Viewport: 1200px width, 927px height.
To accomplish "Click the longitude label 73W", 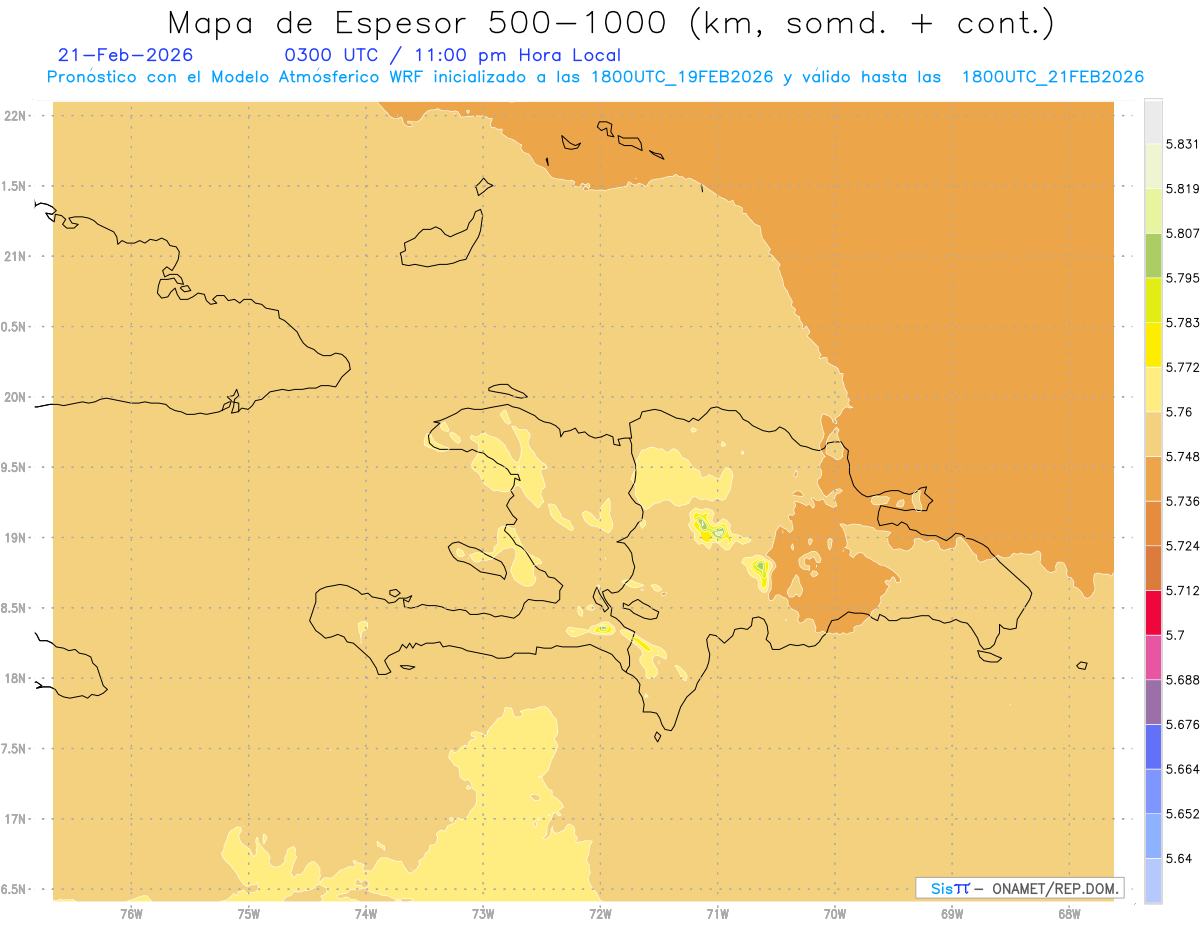I will (x=483, y=913).
